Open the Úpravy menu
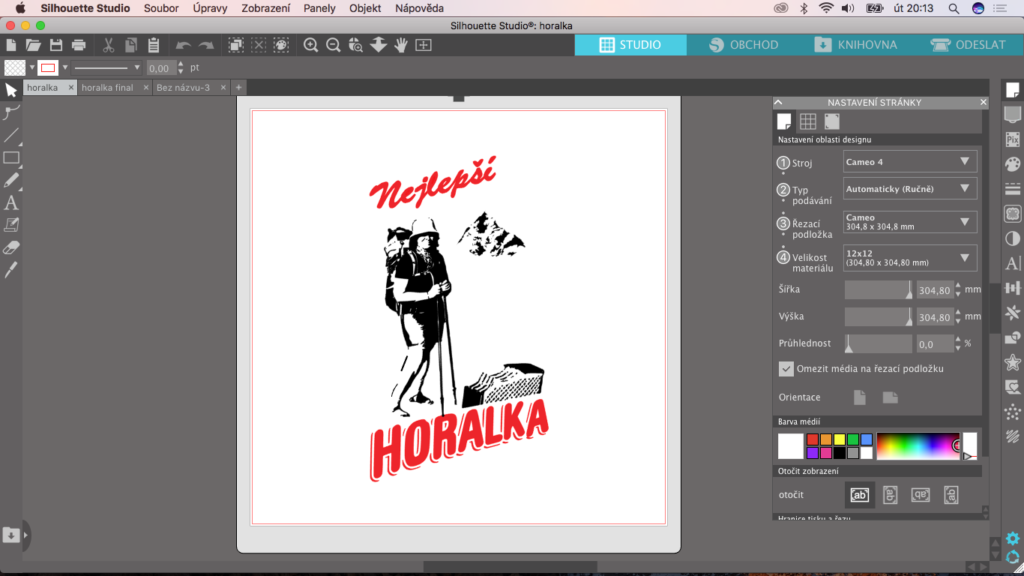 coord(210,8)
